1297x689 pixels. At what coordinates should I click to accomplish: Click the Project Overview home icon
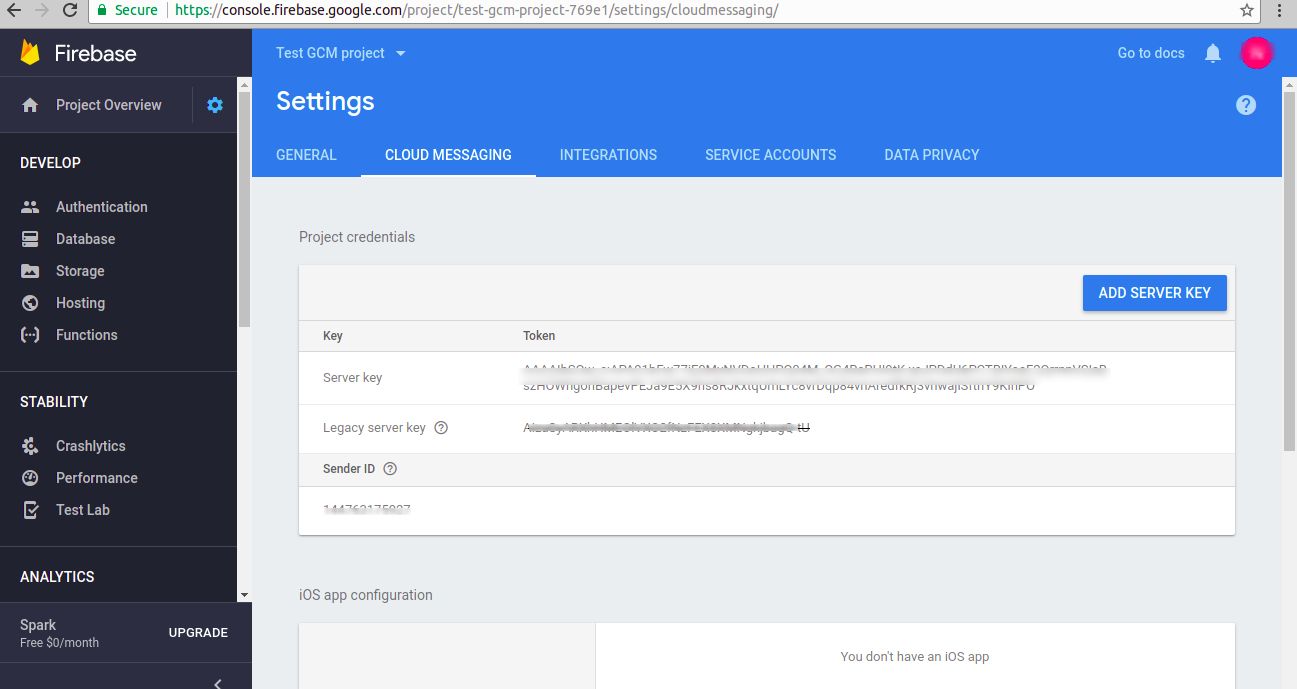pos(30,105)
